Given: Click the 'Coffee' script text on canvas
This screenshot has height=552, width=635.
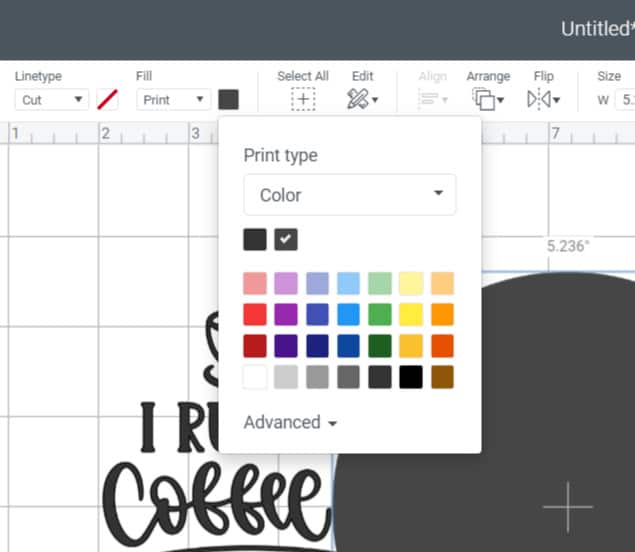Looking at the screenshot, I should tap(217, 504).
